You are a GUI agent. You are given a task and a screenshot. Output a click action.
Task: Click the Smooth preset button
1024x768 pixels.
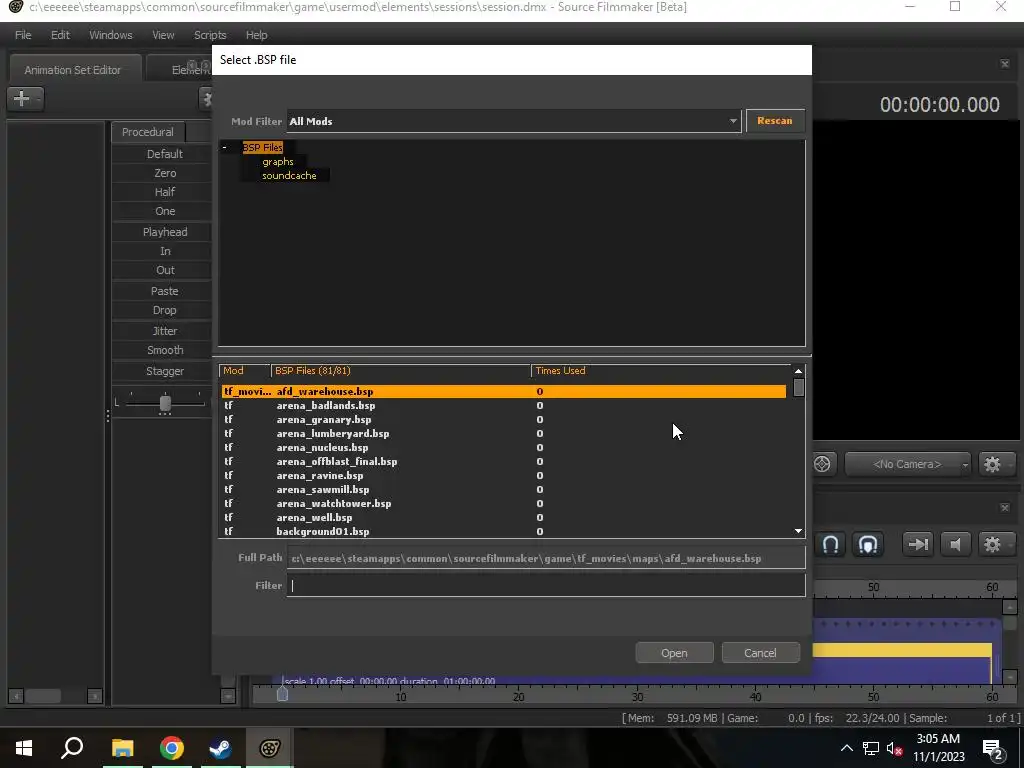click(x=165, y=350)
